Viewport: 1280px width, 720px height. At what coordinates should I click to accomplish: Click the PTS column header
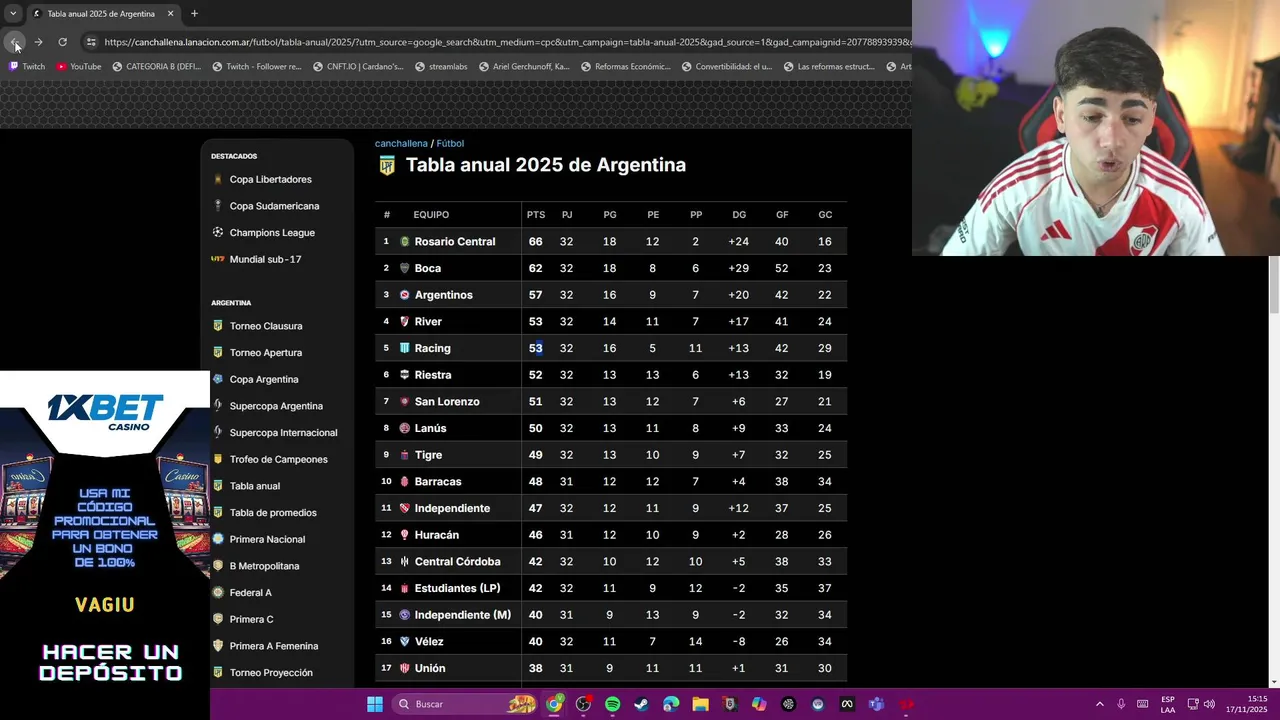[x=536, y=215]
